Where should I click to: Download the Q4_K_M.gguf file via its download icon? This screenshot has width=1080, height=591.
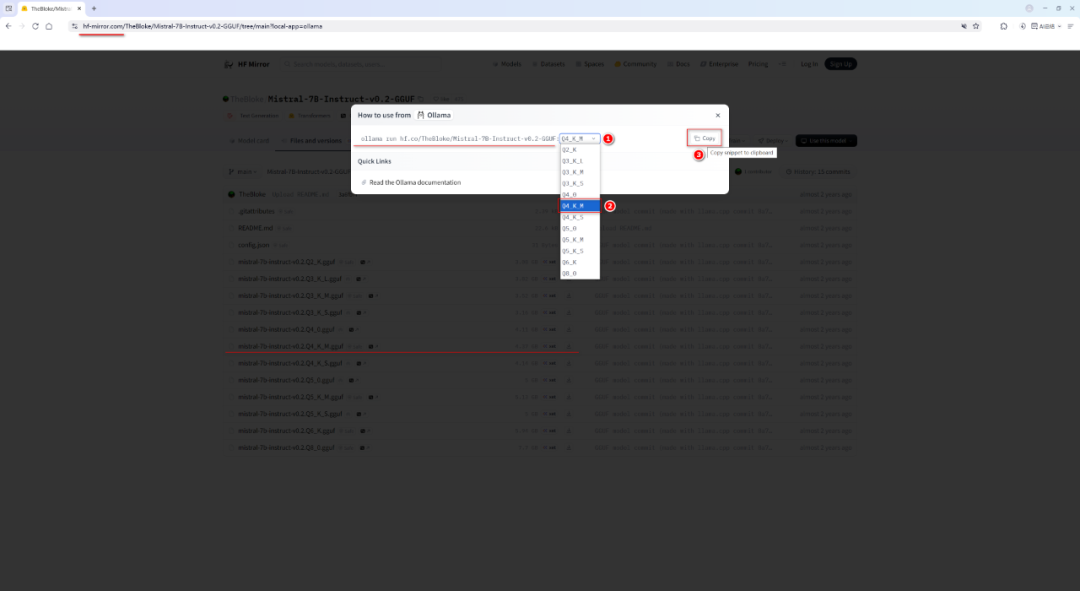pos(569,346)
